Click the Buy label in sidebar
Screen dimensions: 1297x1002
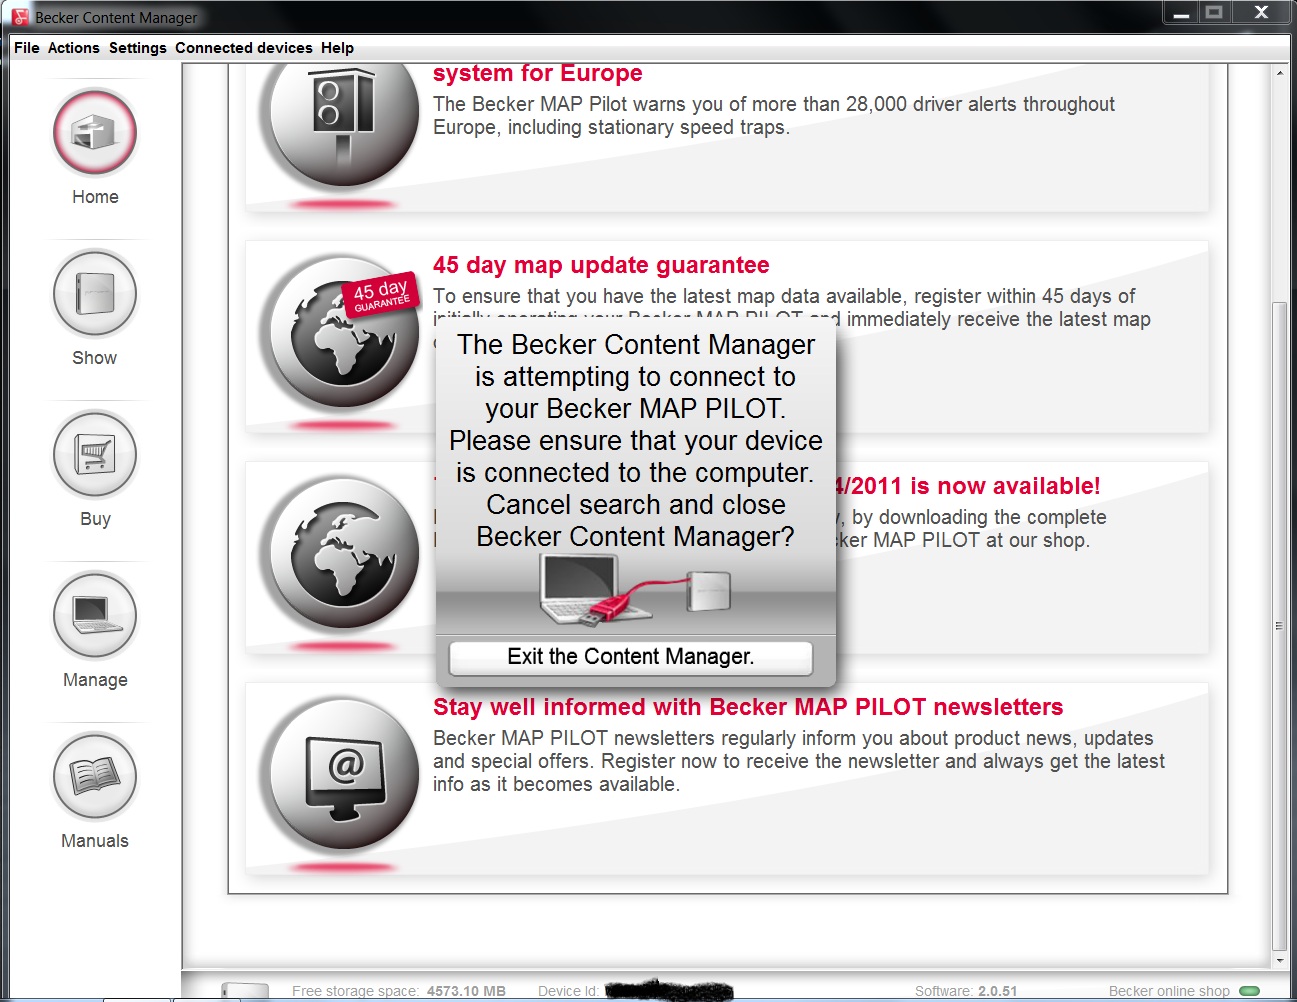click(95, 519)
